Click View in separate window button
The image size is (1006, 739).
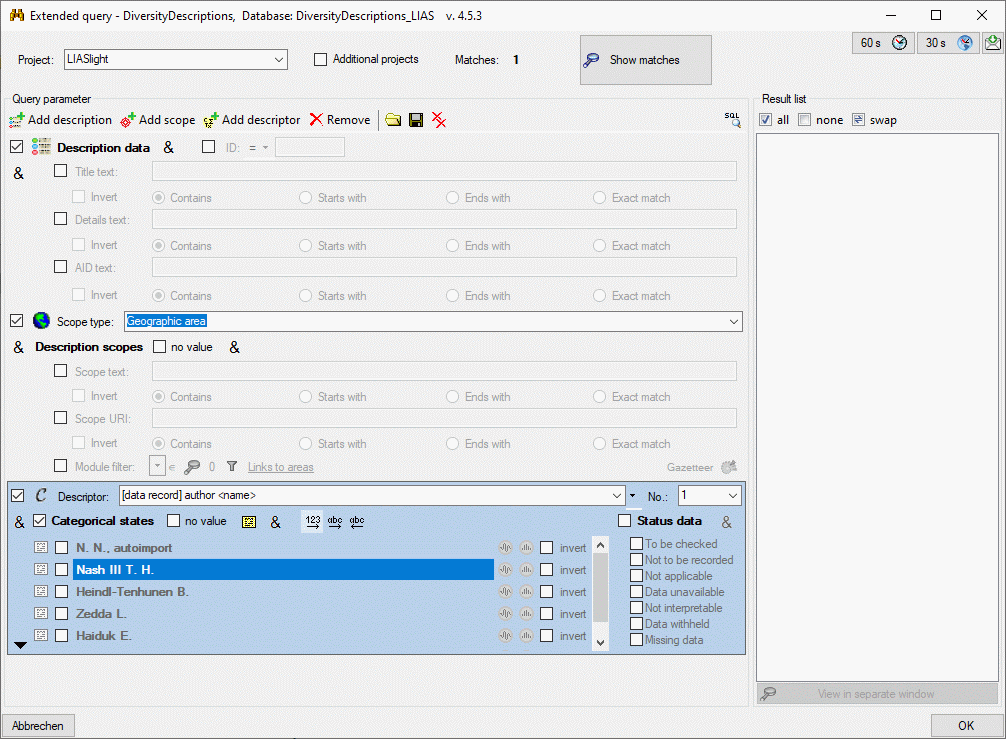[x=877, y=693]
